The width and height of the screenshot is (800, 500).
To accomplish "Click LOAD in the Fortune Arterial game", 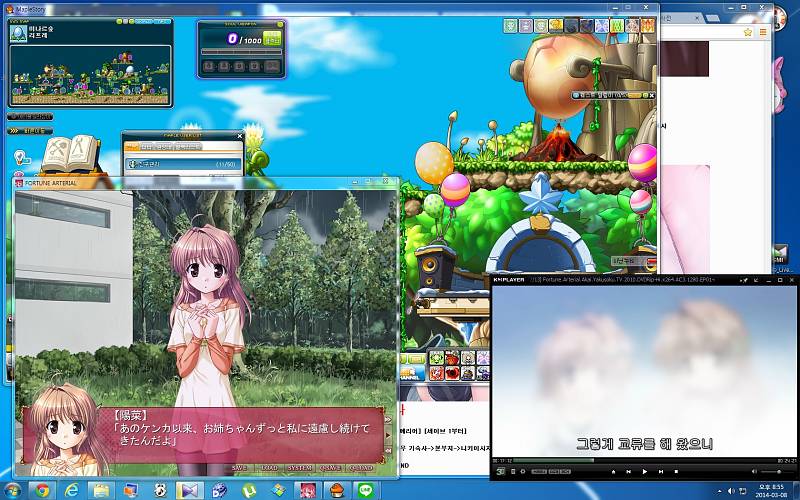I will [x=269, y=468].
